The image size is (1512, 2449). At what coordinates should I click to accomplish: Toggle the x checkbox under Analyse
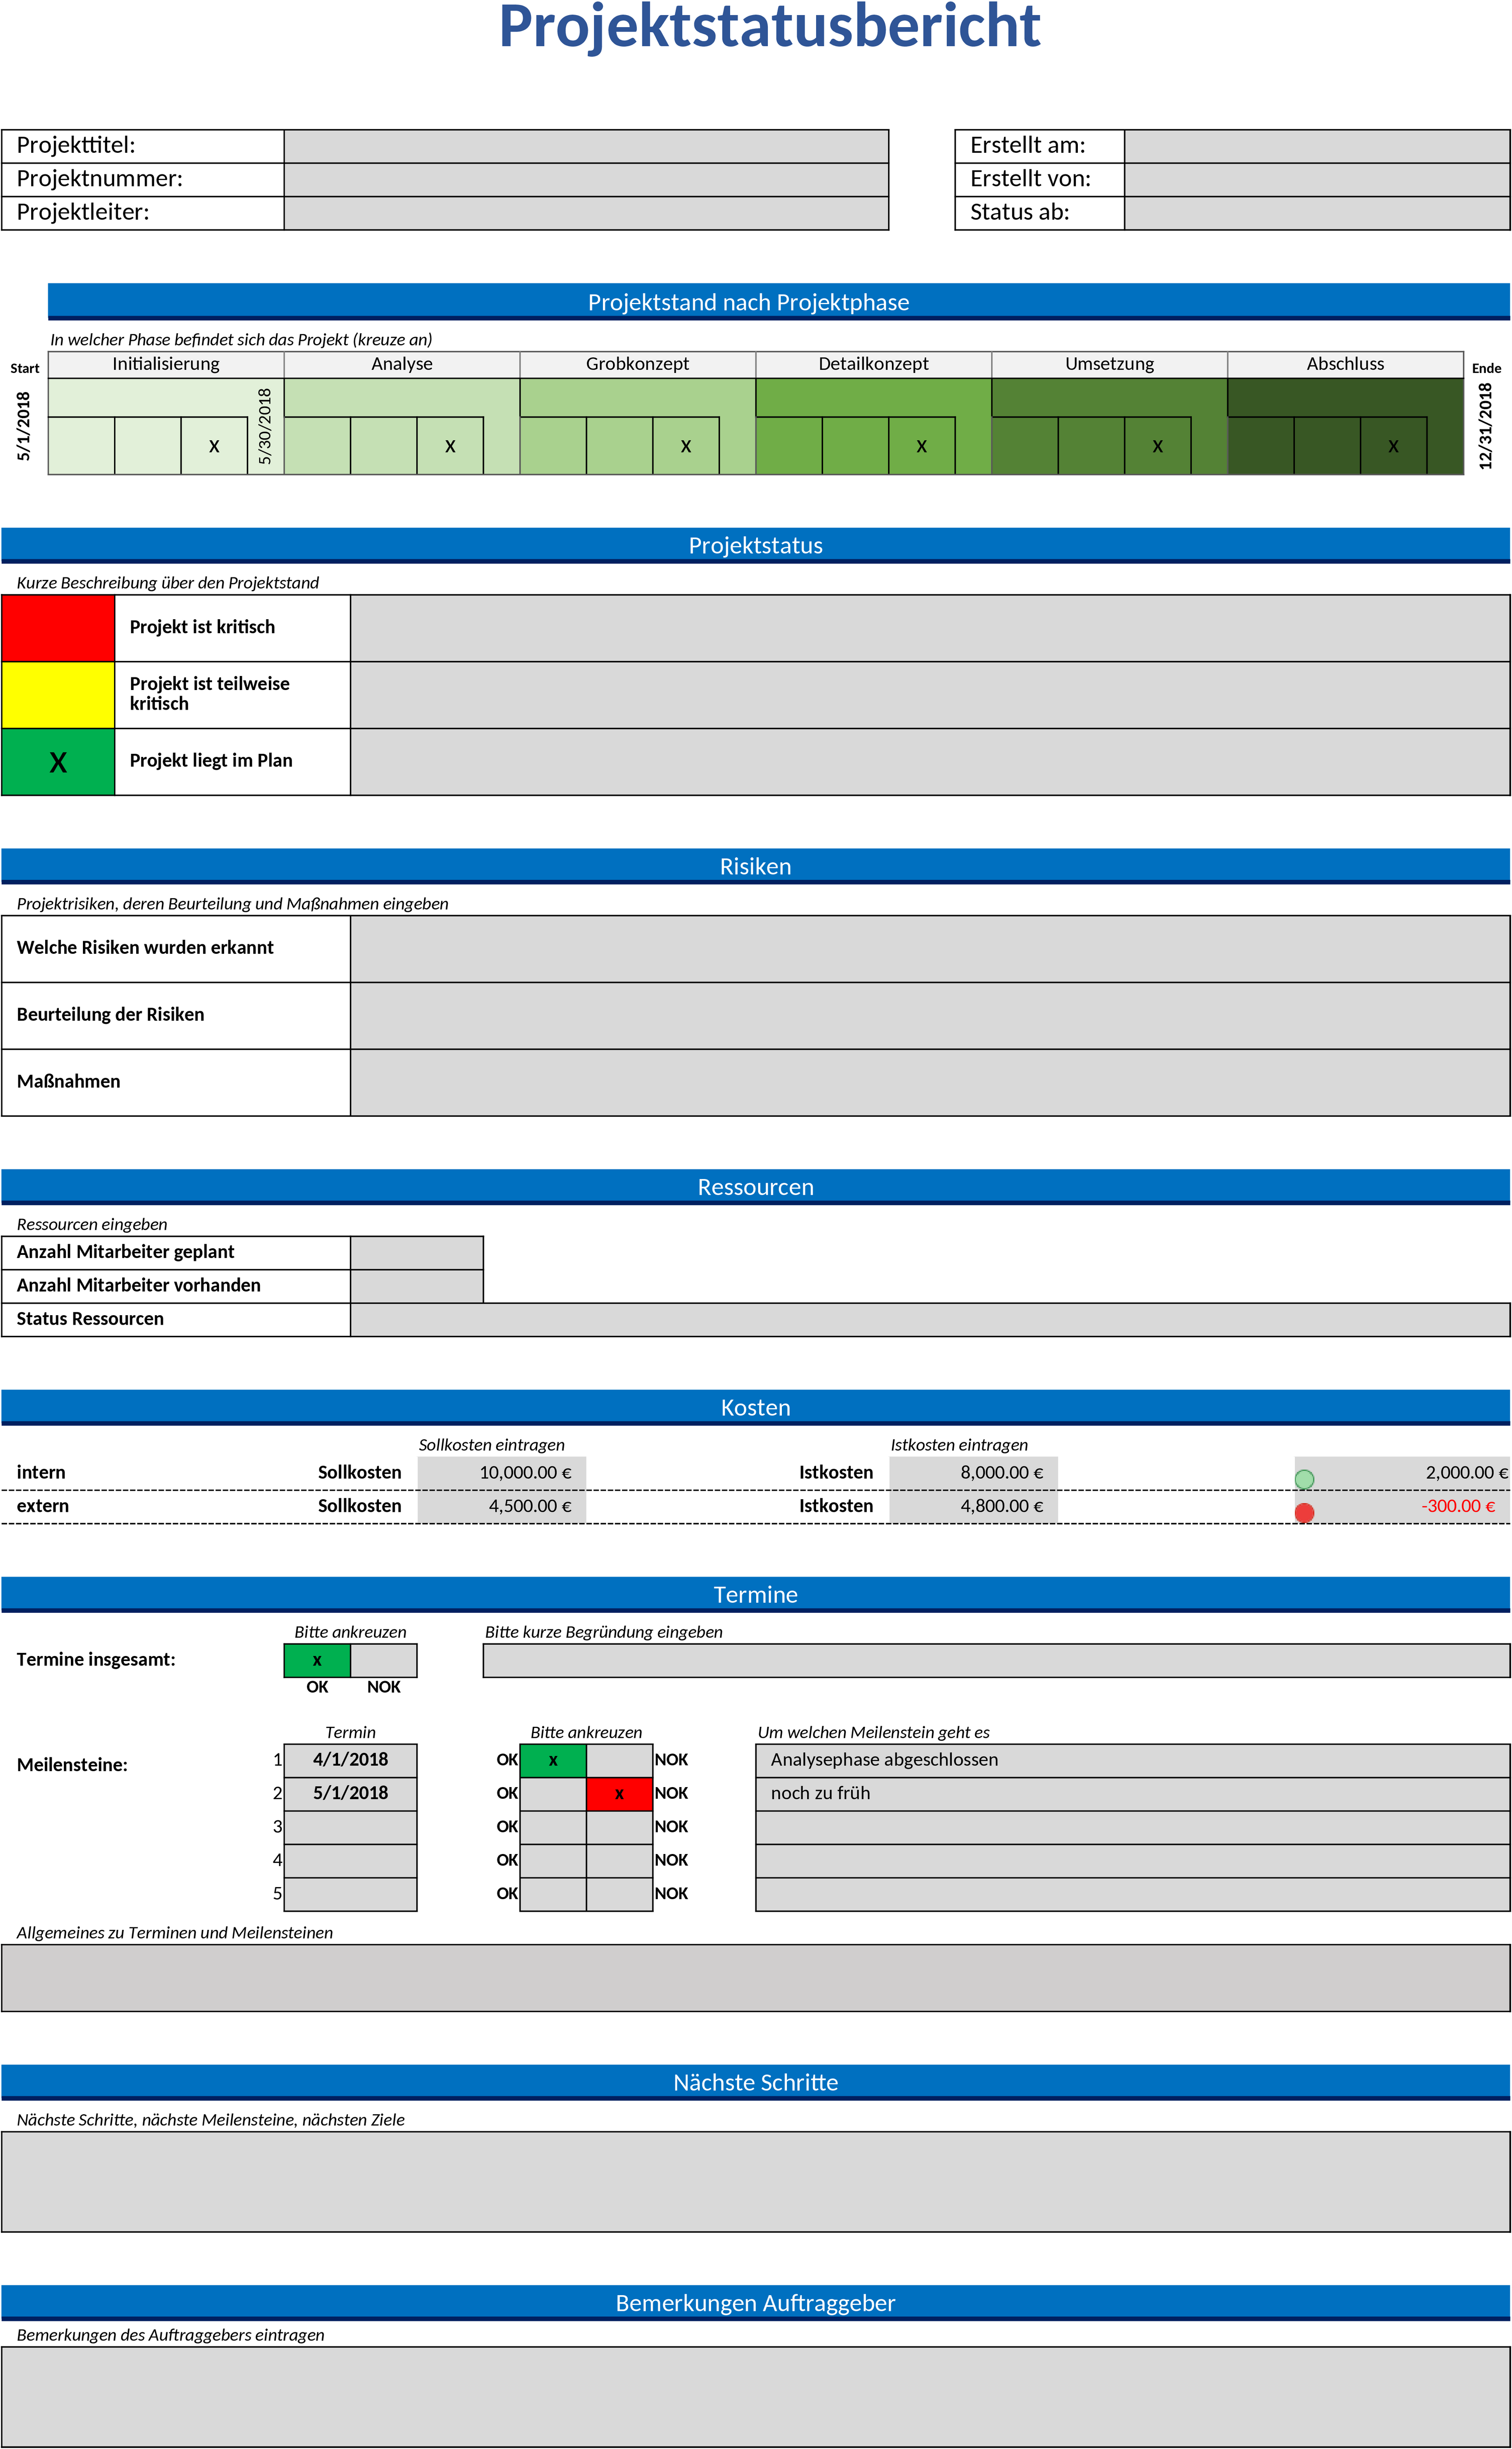pos(450,446)
